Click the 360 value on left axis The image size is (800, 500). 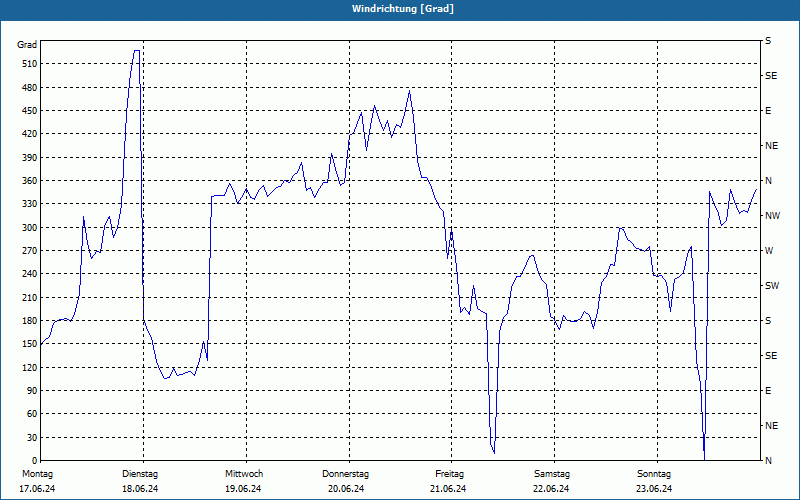[x=30, y=181]
